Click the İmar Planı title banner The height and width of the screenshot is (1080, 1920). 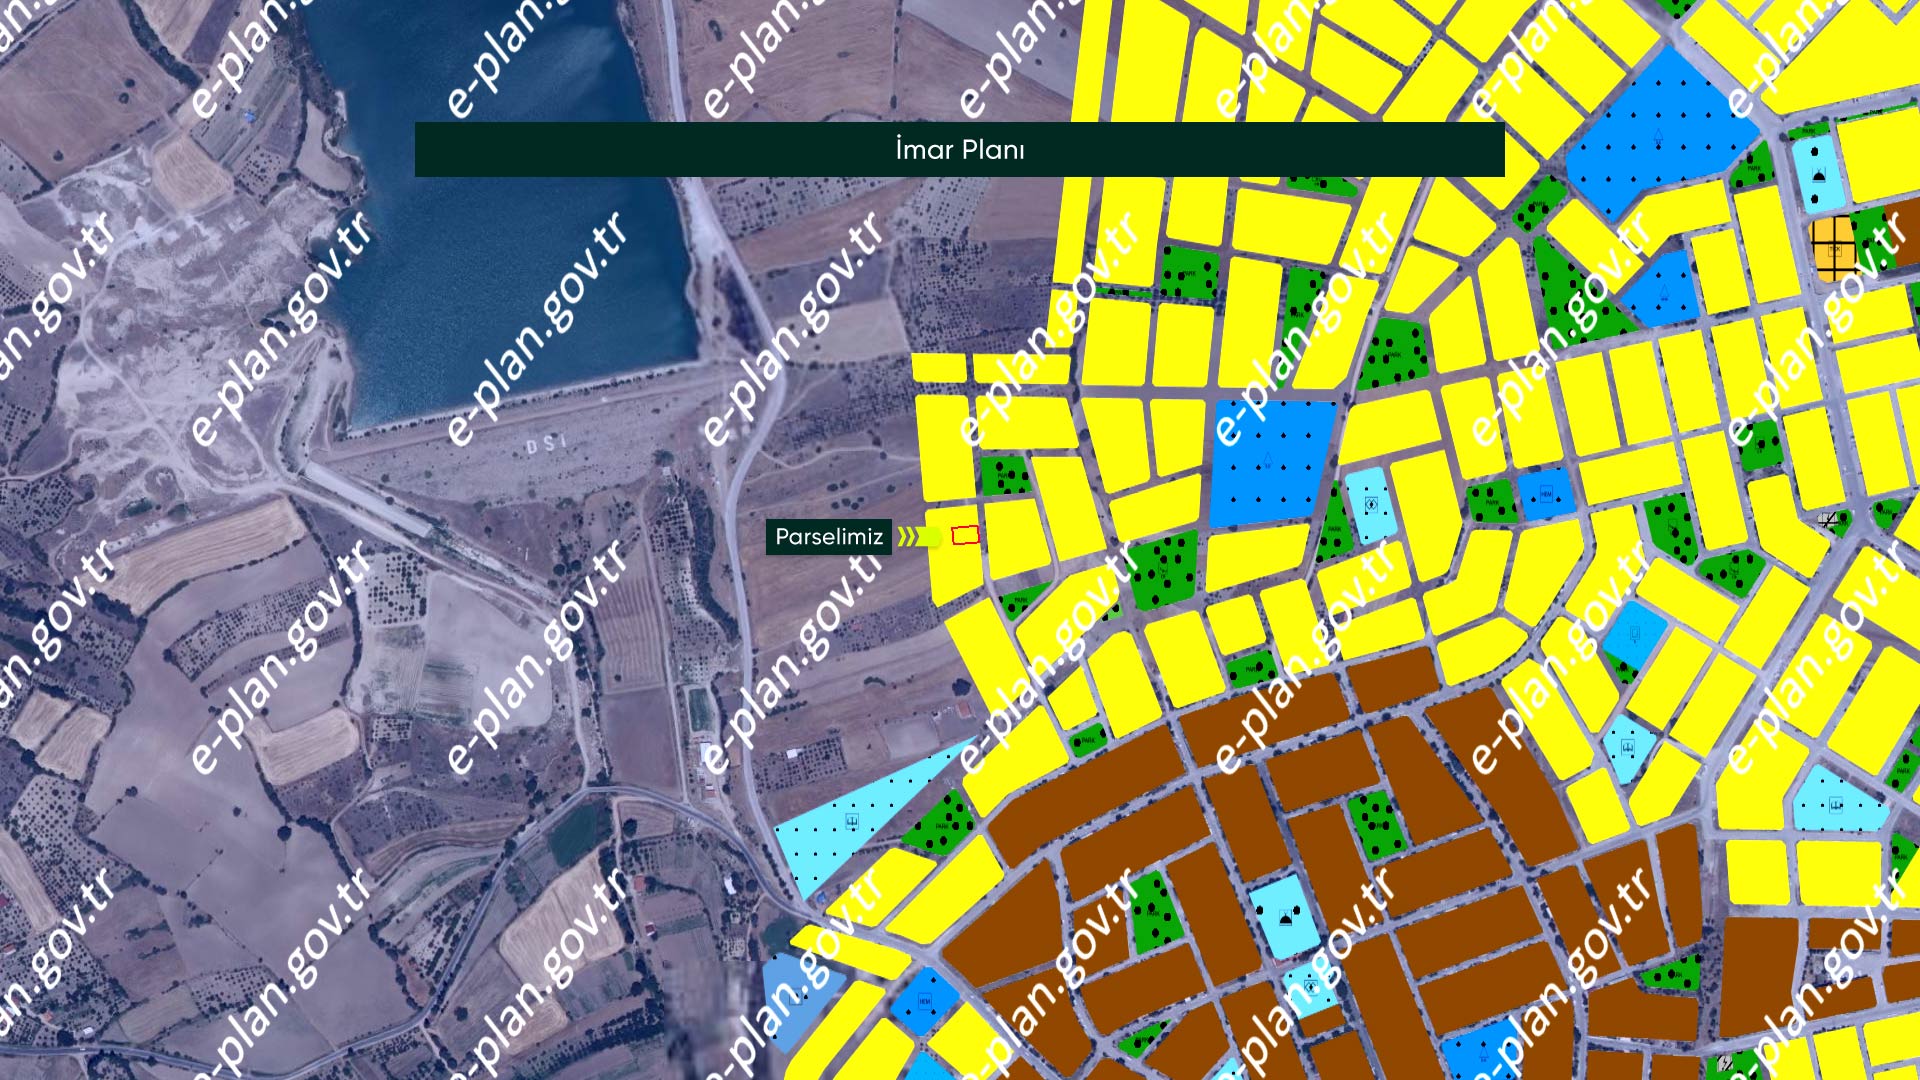(959, 150)
